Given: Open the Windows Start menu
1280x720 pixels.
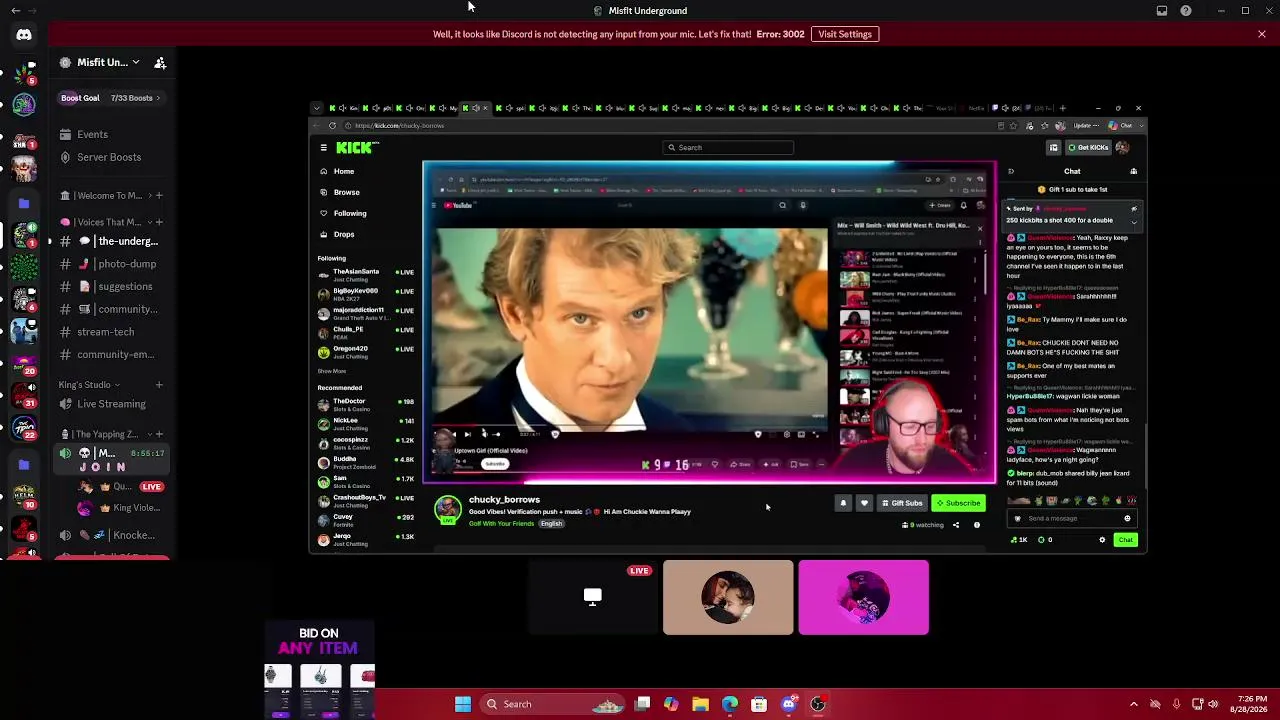Looking at the screenshot, I should point(463,704).
